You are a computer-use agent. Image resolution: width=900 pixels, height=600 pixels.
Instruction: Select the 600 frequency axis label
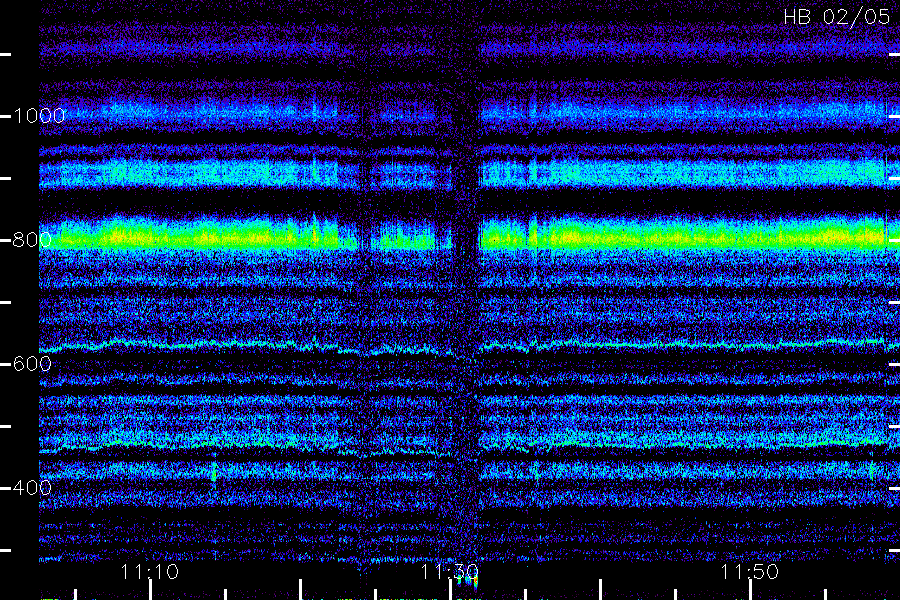[x=32, y=364]
